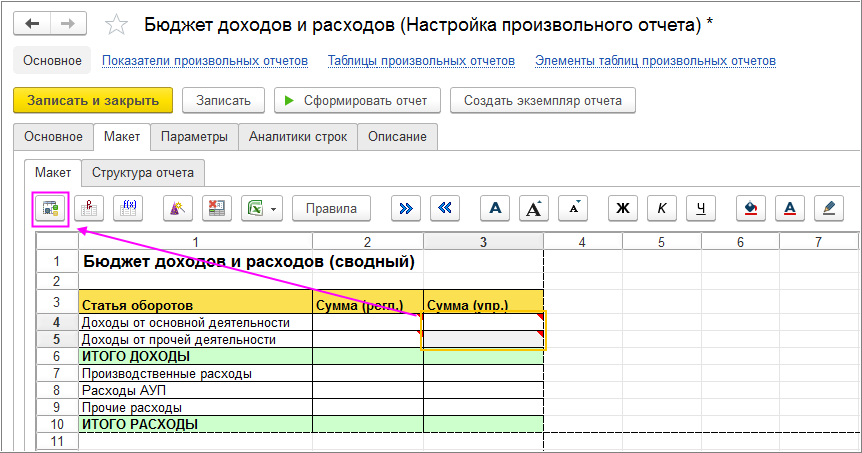862x453 pixels.
Task: Click the f(x) formula icon
Action: click(128, 208)
